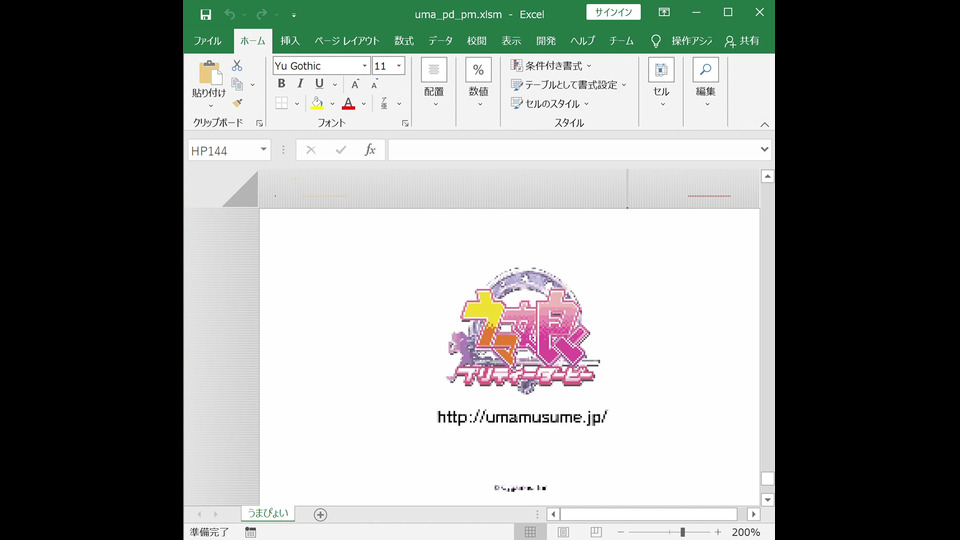Copy selection with copy icon
Image resolution: width=960 pixels, height=540 pixels.
click(237, 84)
